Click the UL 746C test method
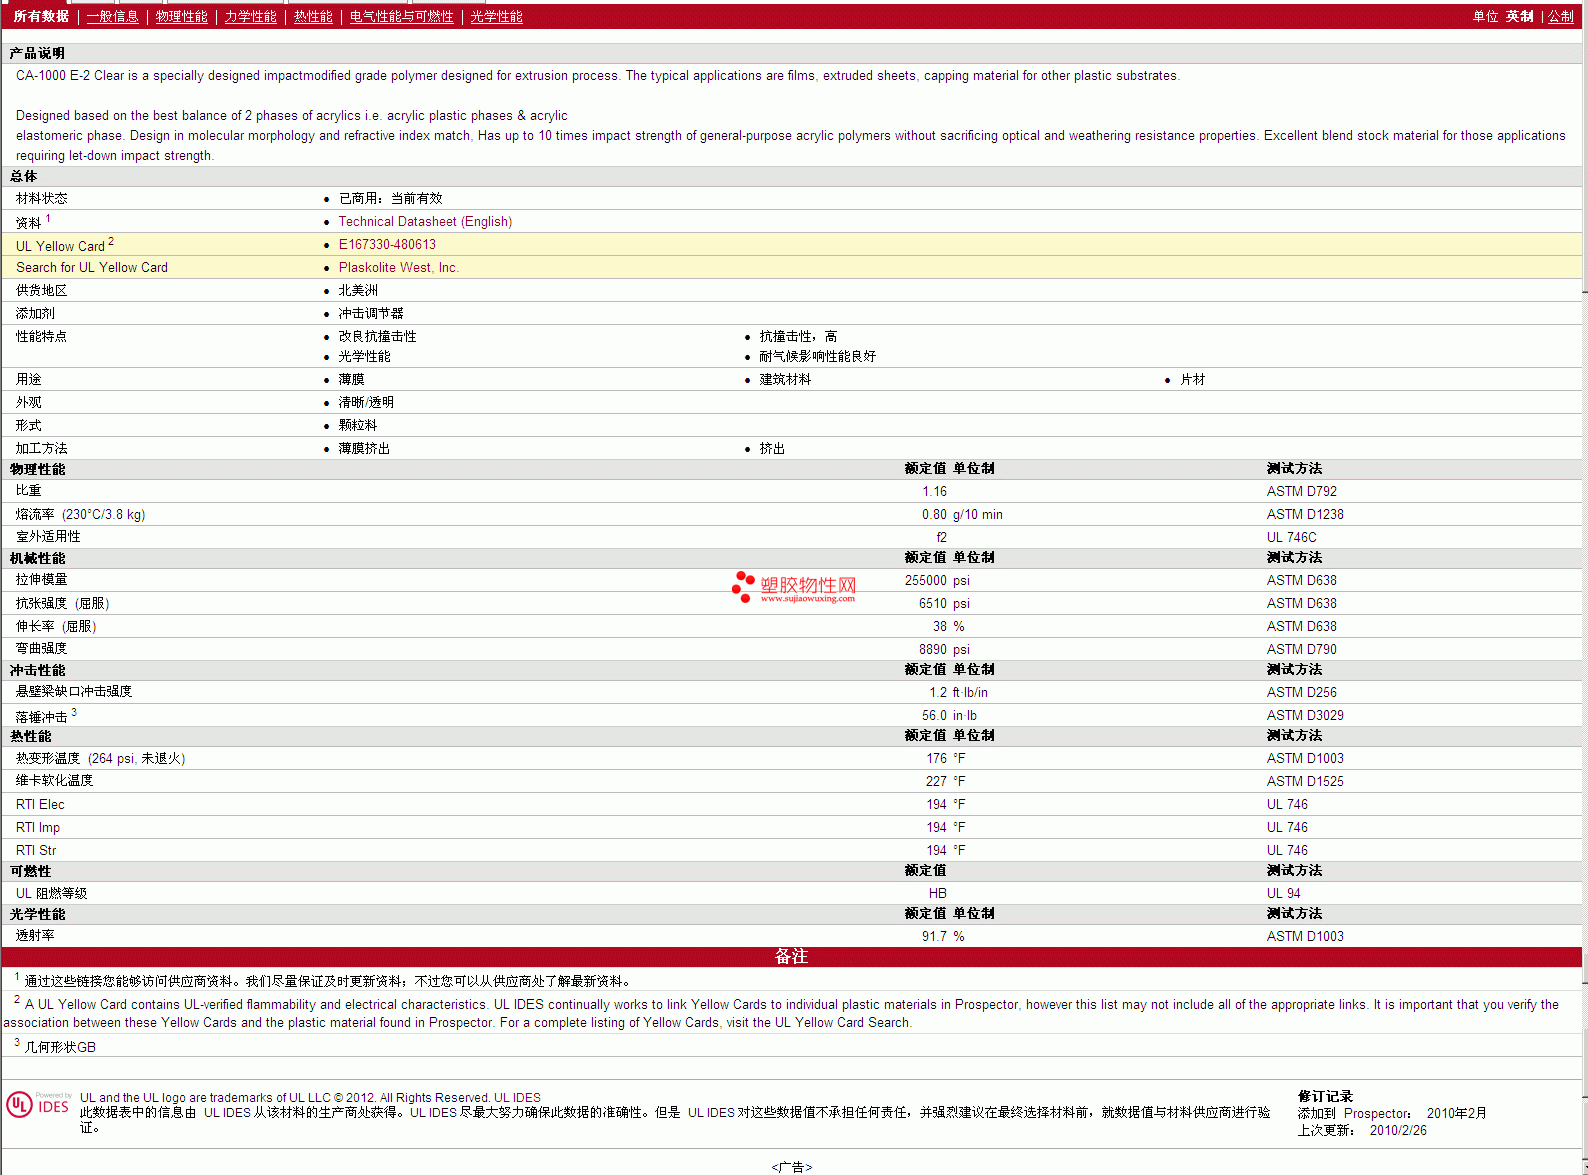 (1291, 538)
